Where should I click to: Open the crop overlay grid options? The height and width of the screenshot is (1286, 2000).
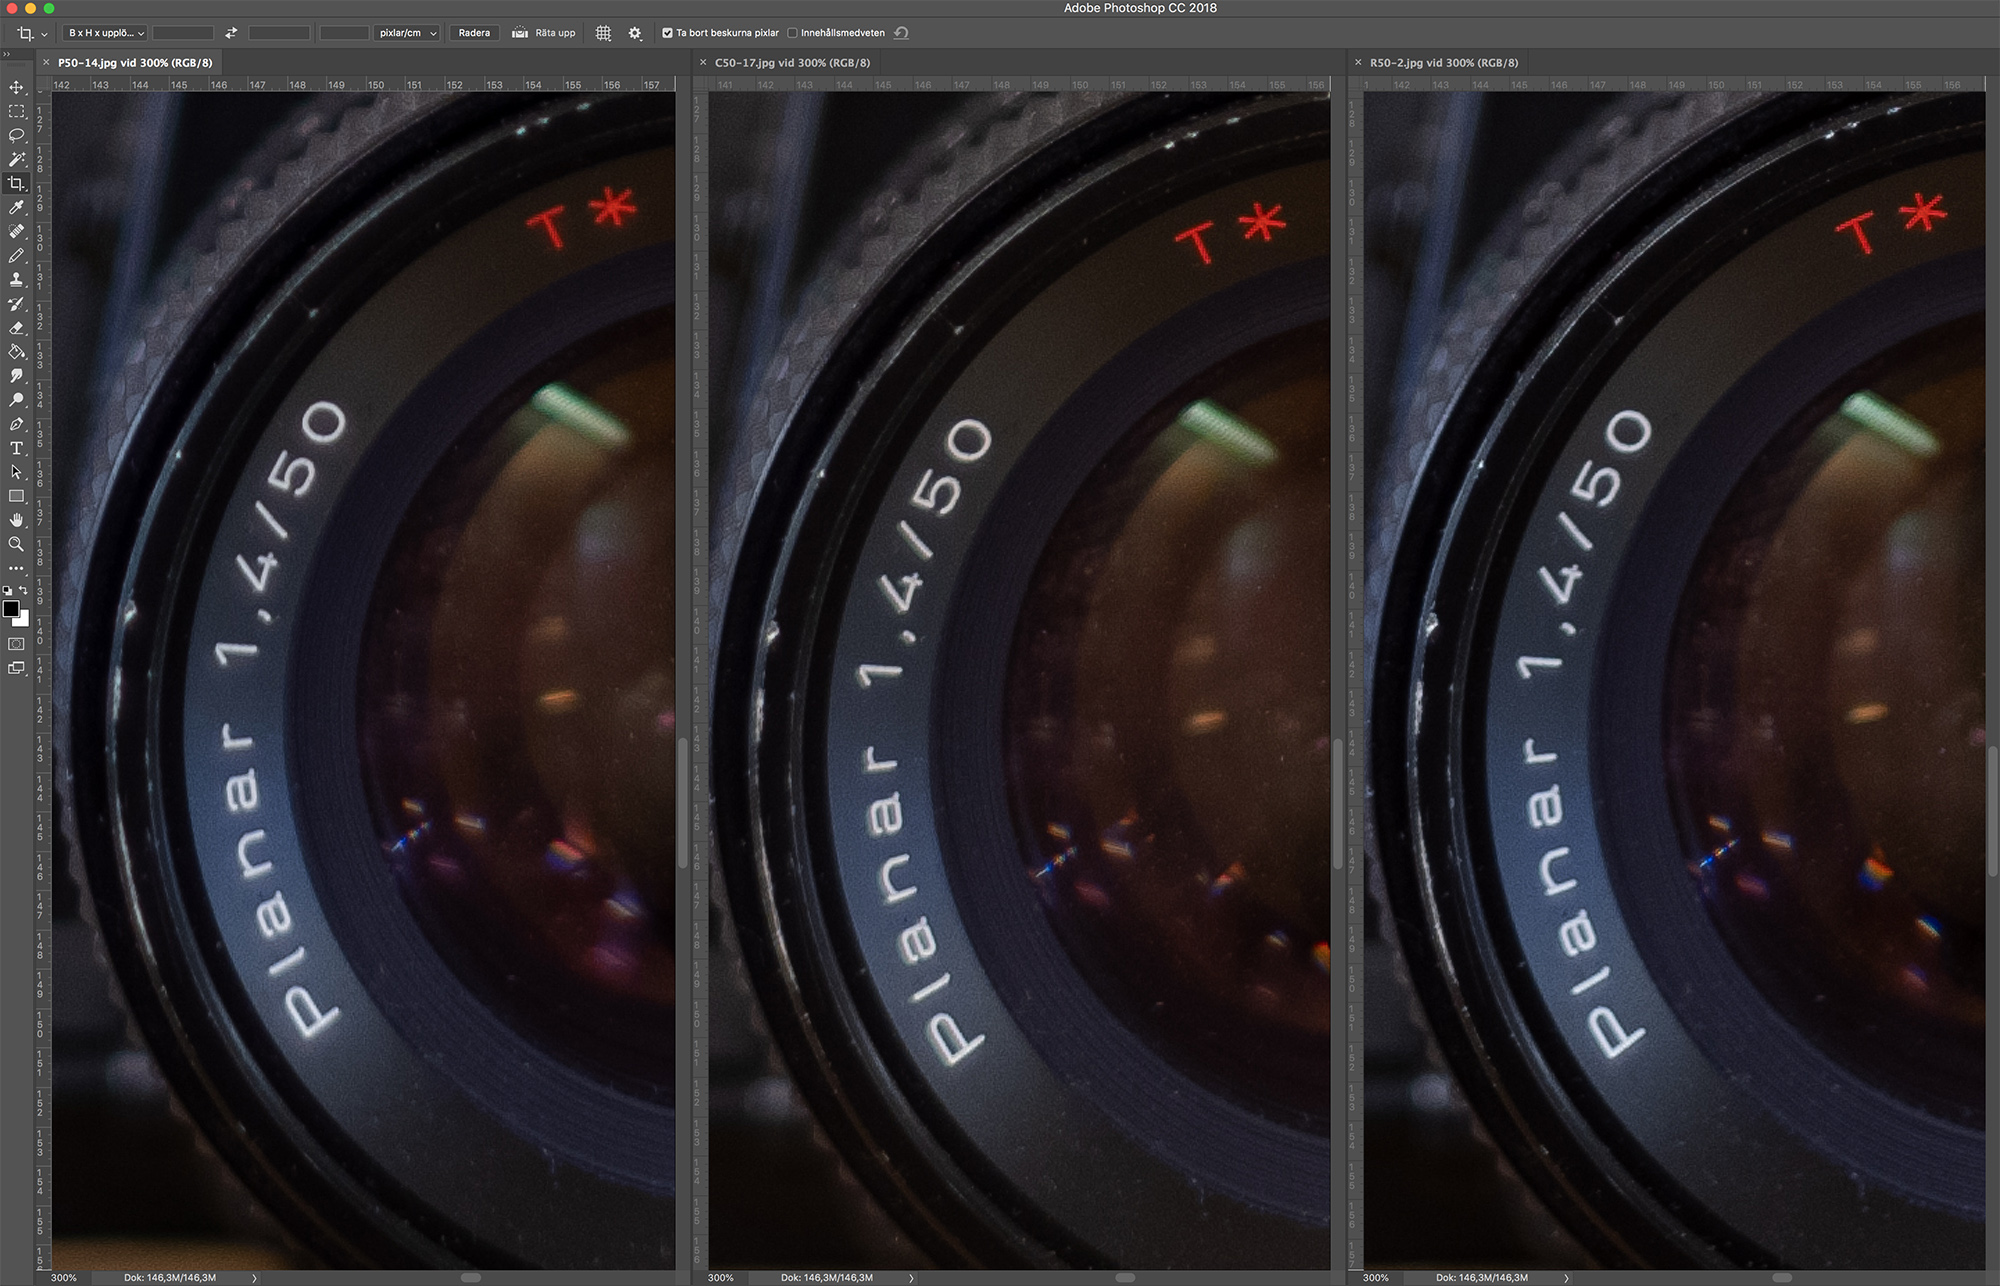603,33
